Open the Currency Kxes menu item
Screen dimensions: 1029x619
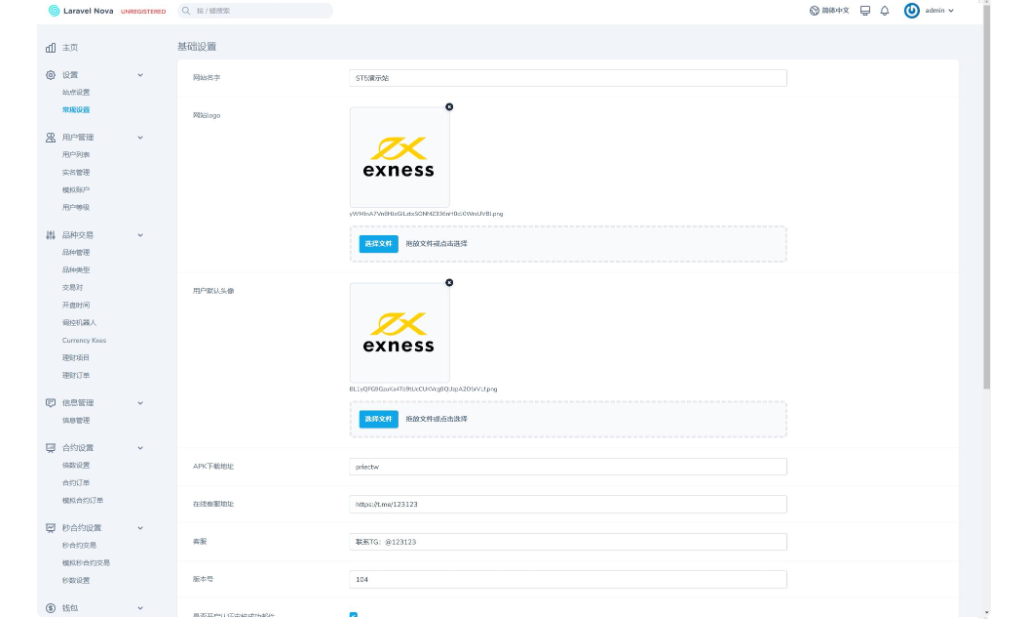coord(84,340)
